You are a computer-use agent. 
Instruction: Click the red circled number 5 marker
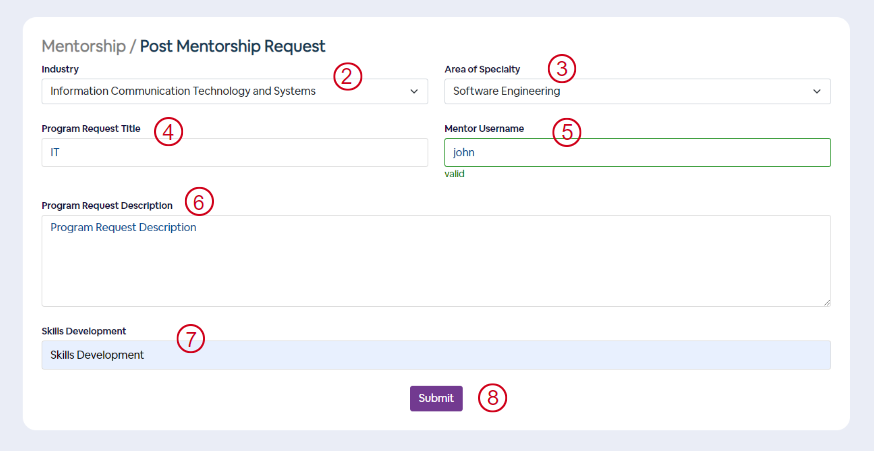[x=567, y=133]
